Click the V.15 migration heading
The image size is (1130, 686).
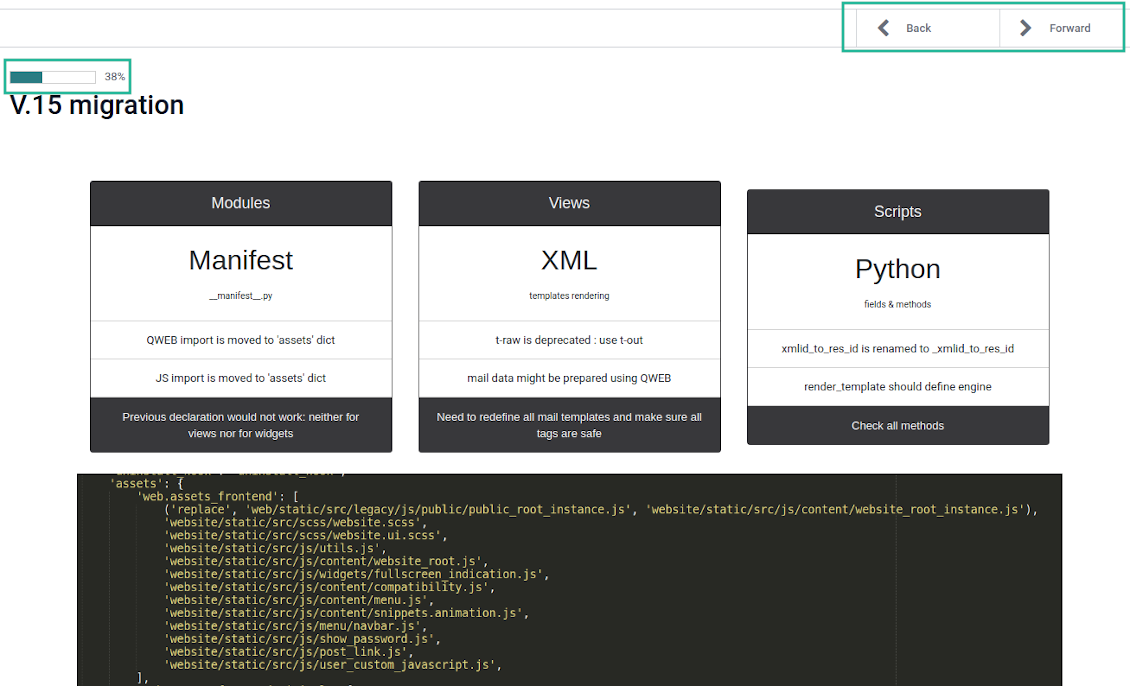click(97, 105)
